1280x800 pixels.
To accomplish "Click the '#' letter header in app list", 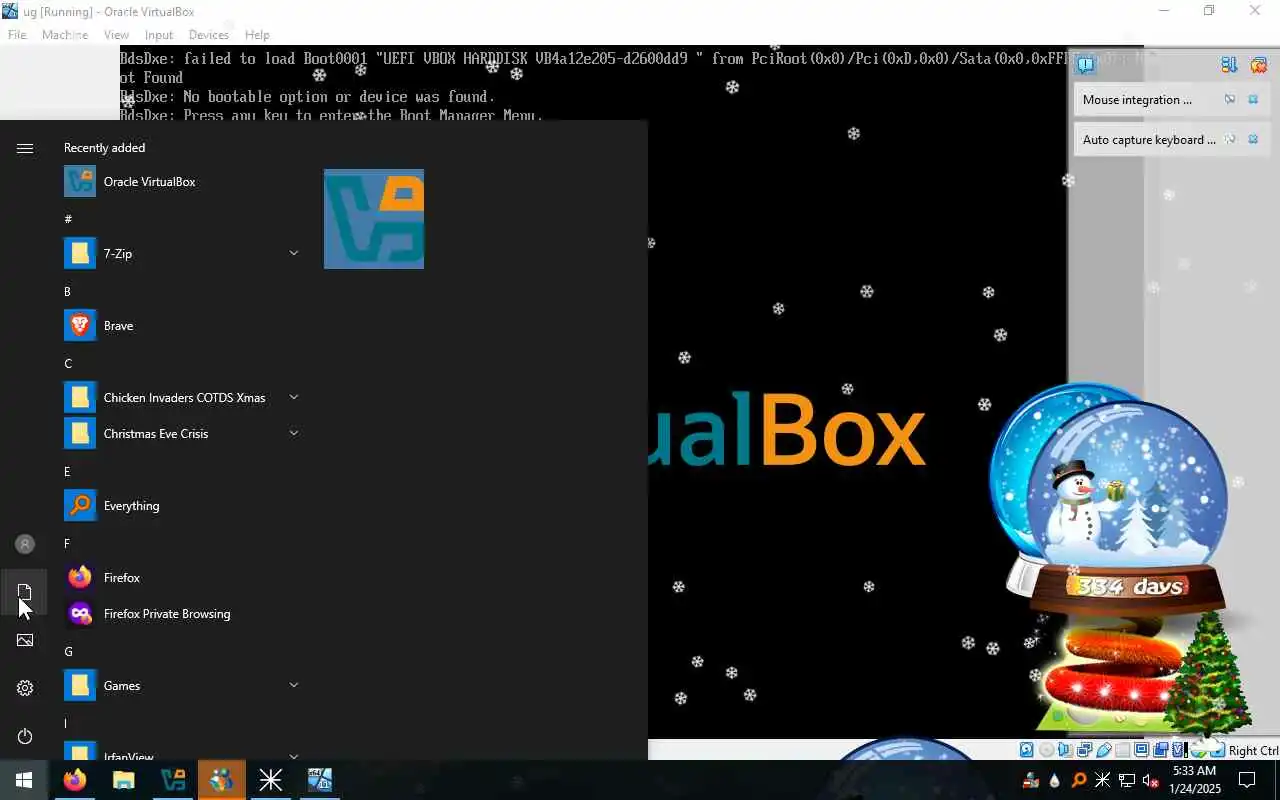I will (x=68, y=219).
